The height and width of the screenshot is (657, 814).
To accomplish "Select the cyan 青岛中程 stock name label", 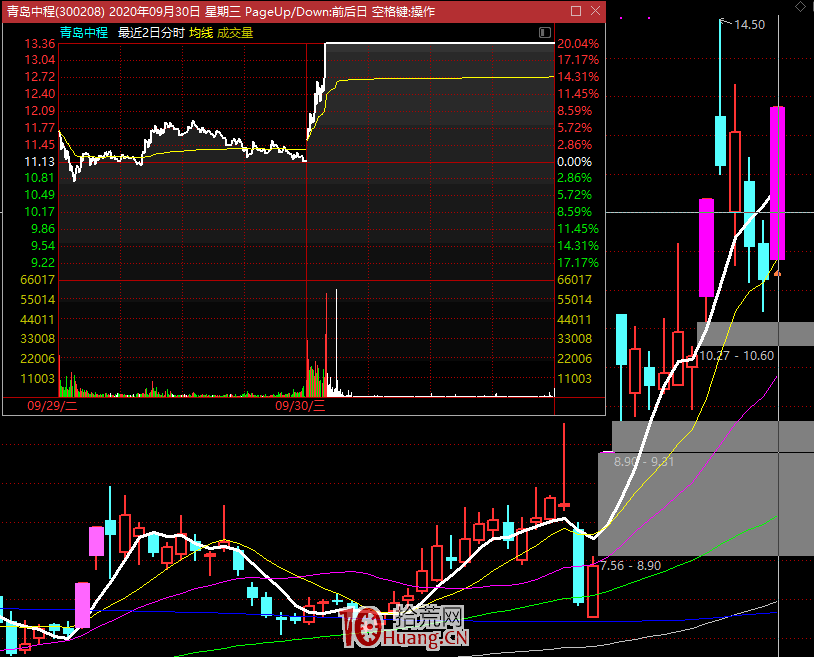I will click(84, 33).
